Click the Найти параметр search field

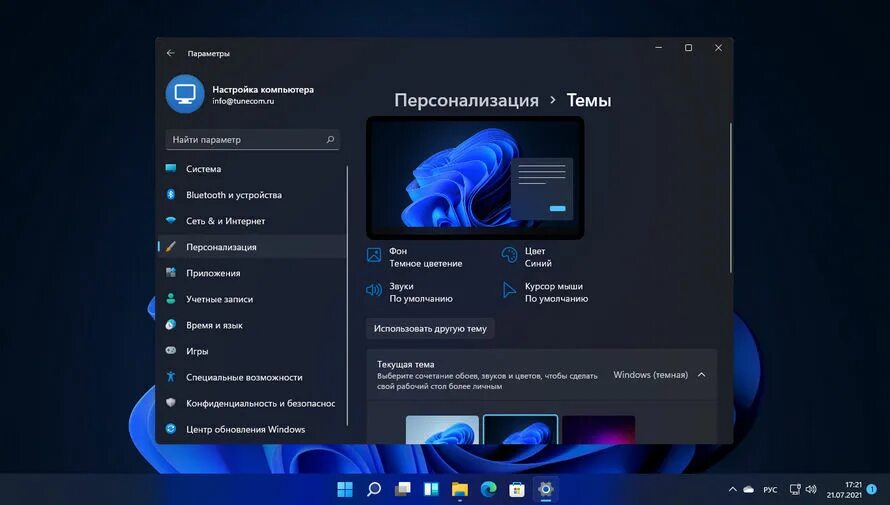tap(253, 140)
